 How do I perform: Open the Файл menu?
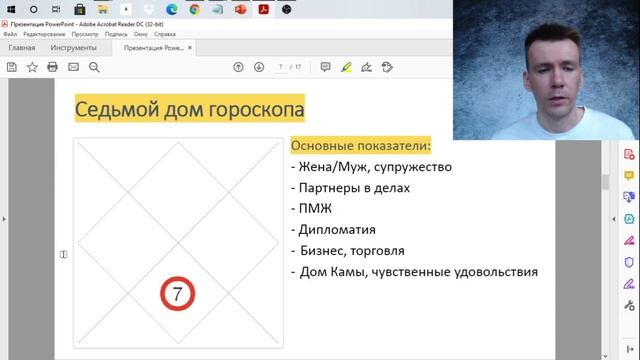click(10, 34)
